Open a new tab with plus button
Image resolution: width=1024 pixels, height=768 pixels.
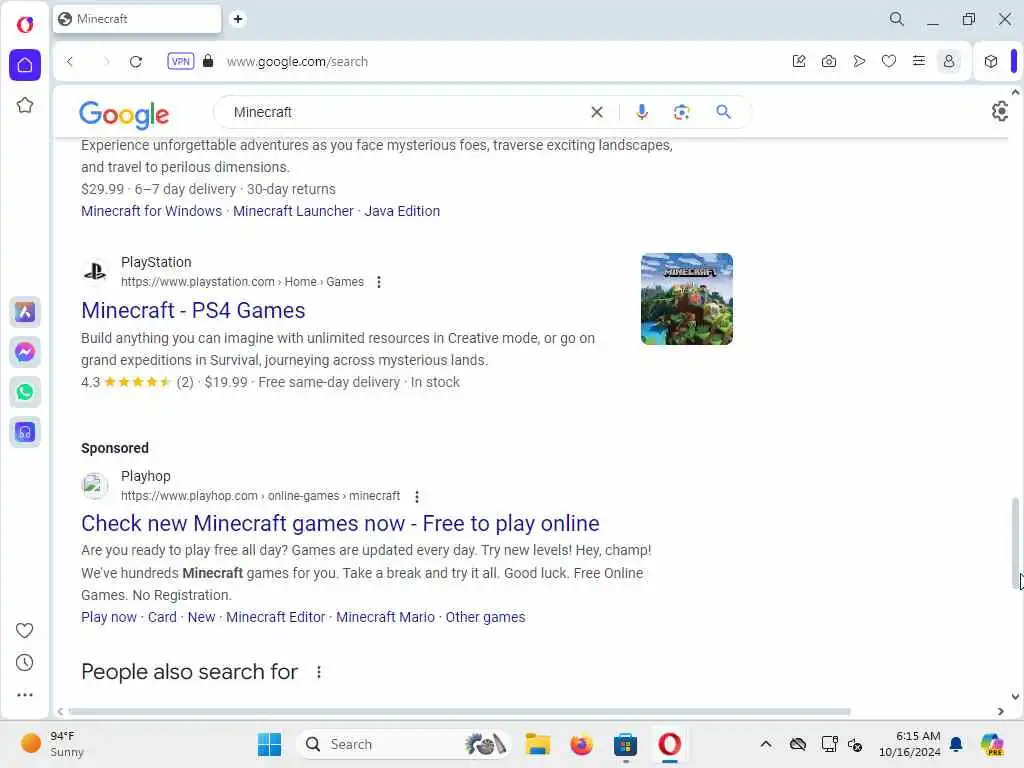coord(238,19)
